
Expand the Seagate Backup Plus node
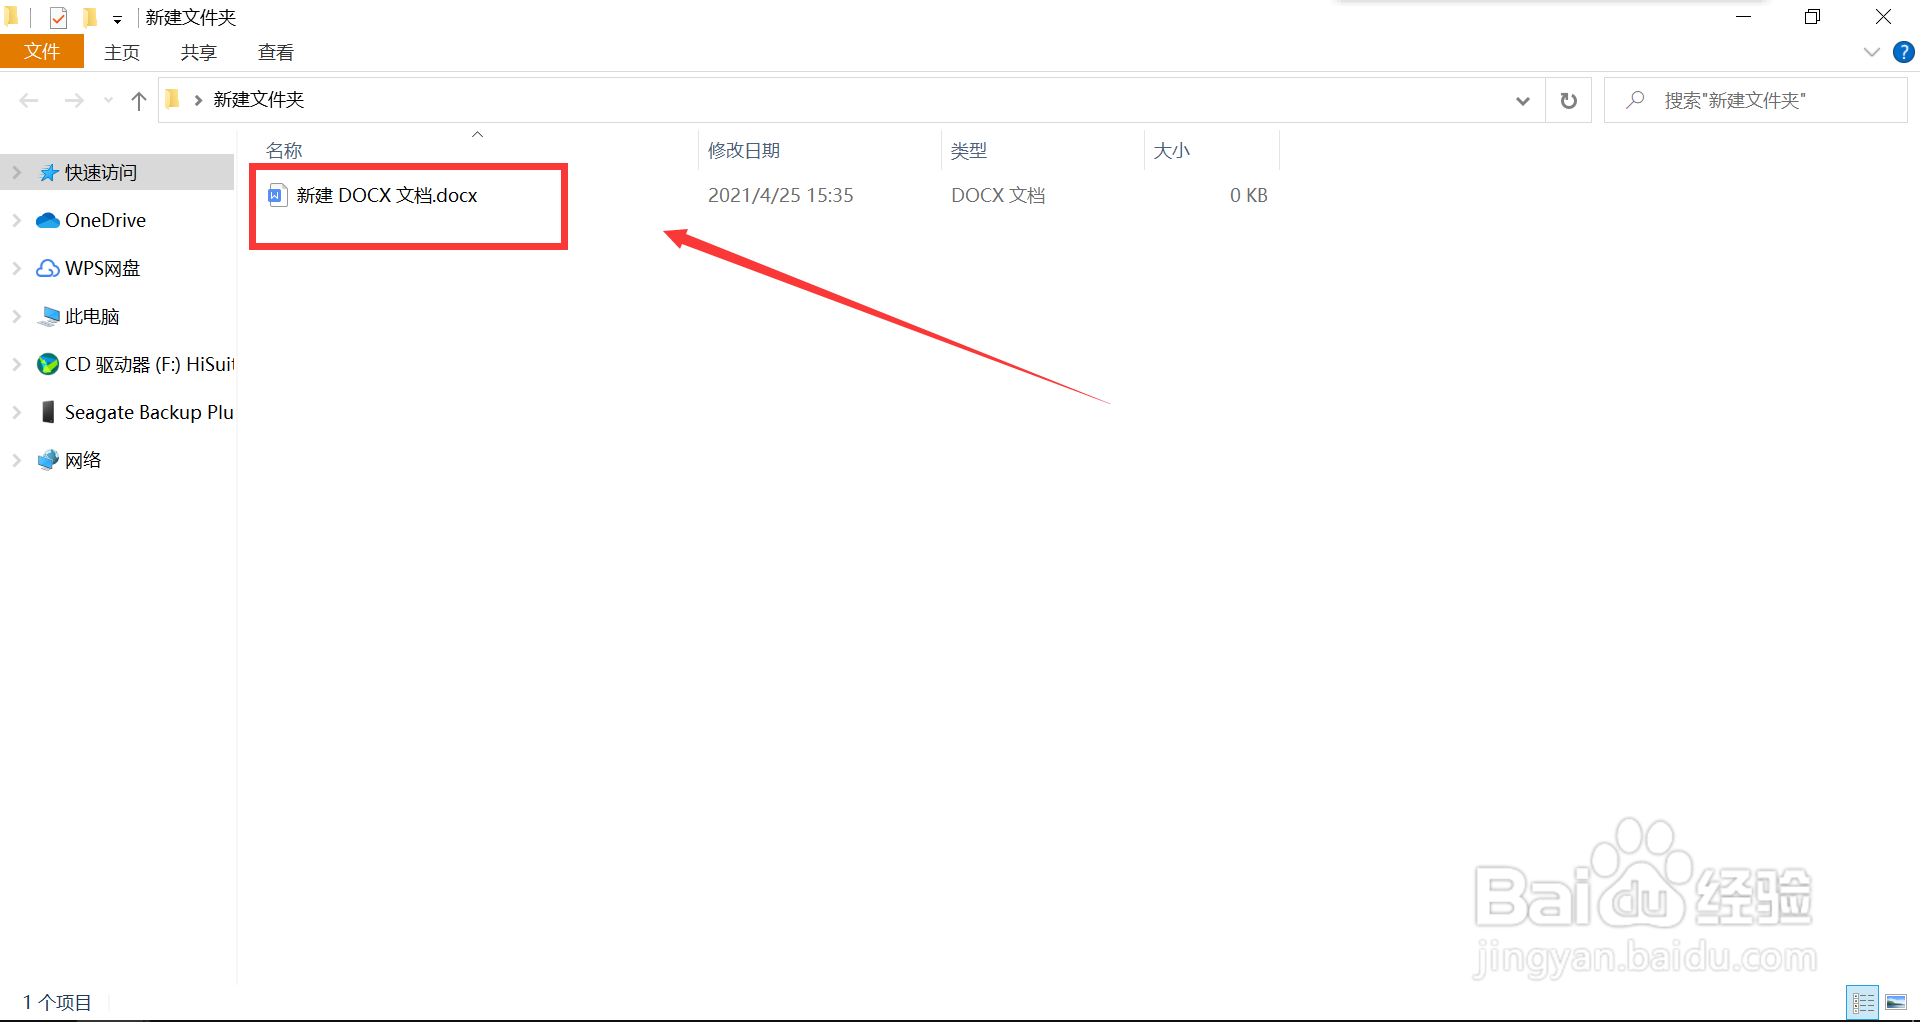point(17,412)
